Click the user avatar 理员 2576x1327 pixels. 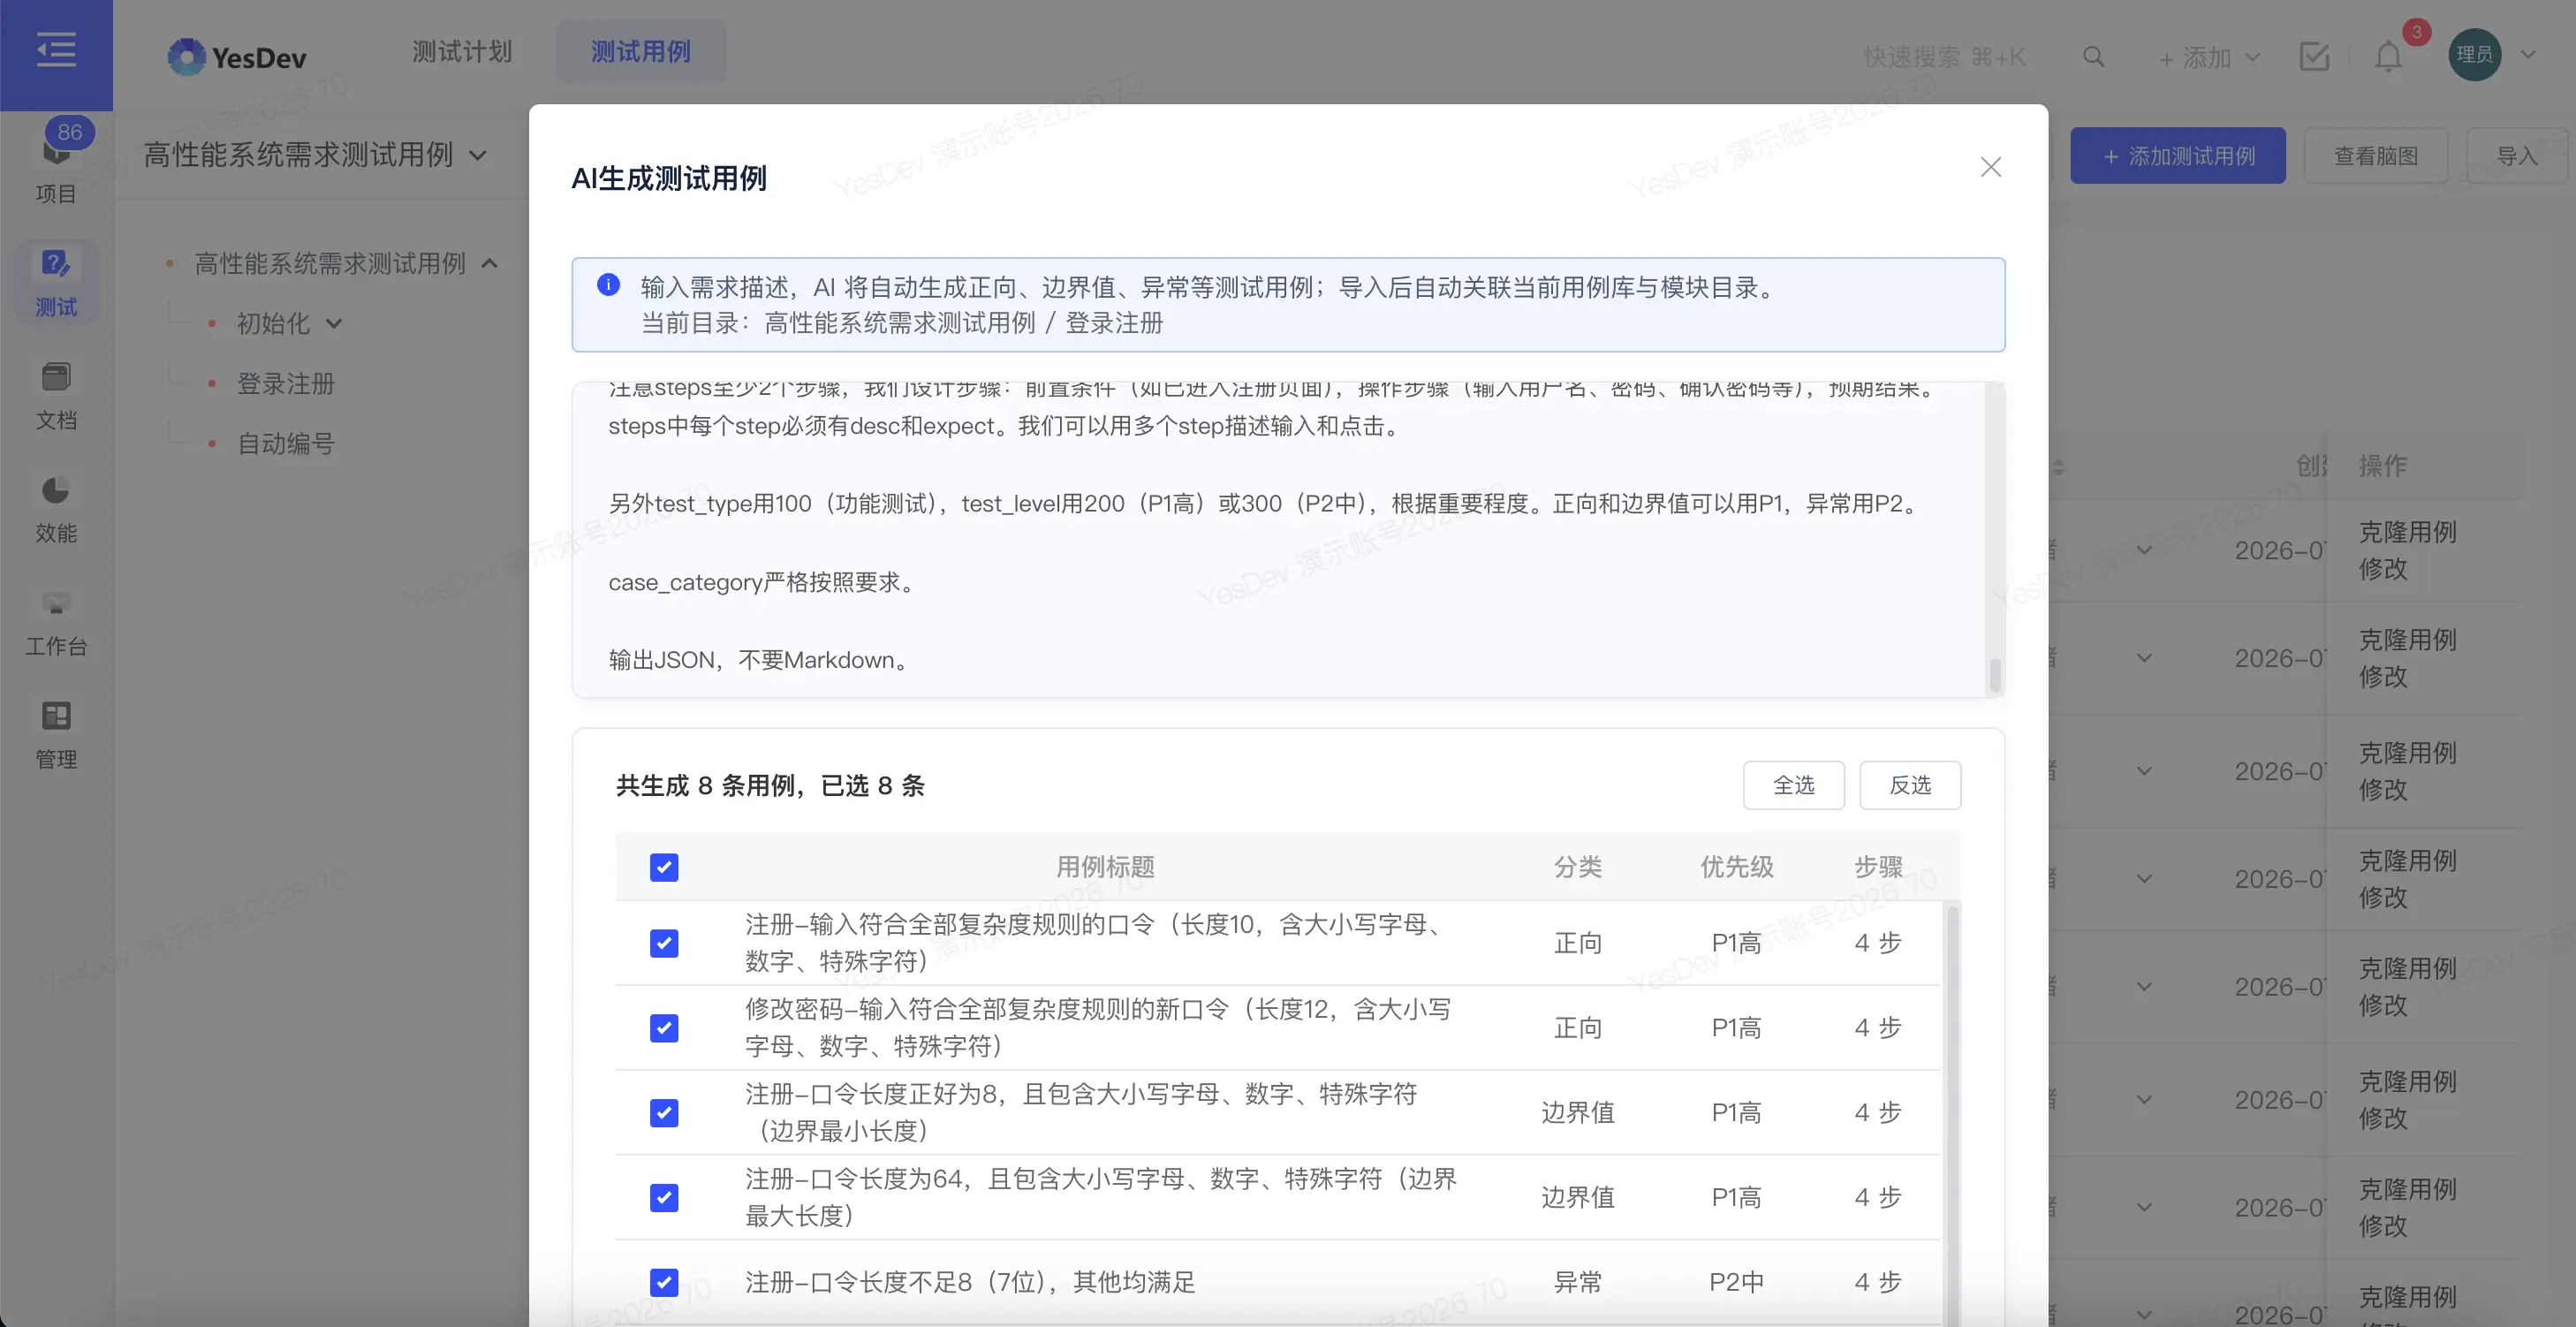coord(2474,54)
